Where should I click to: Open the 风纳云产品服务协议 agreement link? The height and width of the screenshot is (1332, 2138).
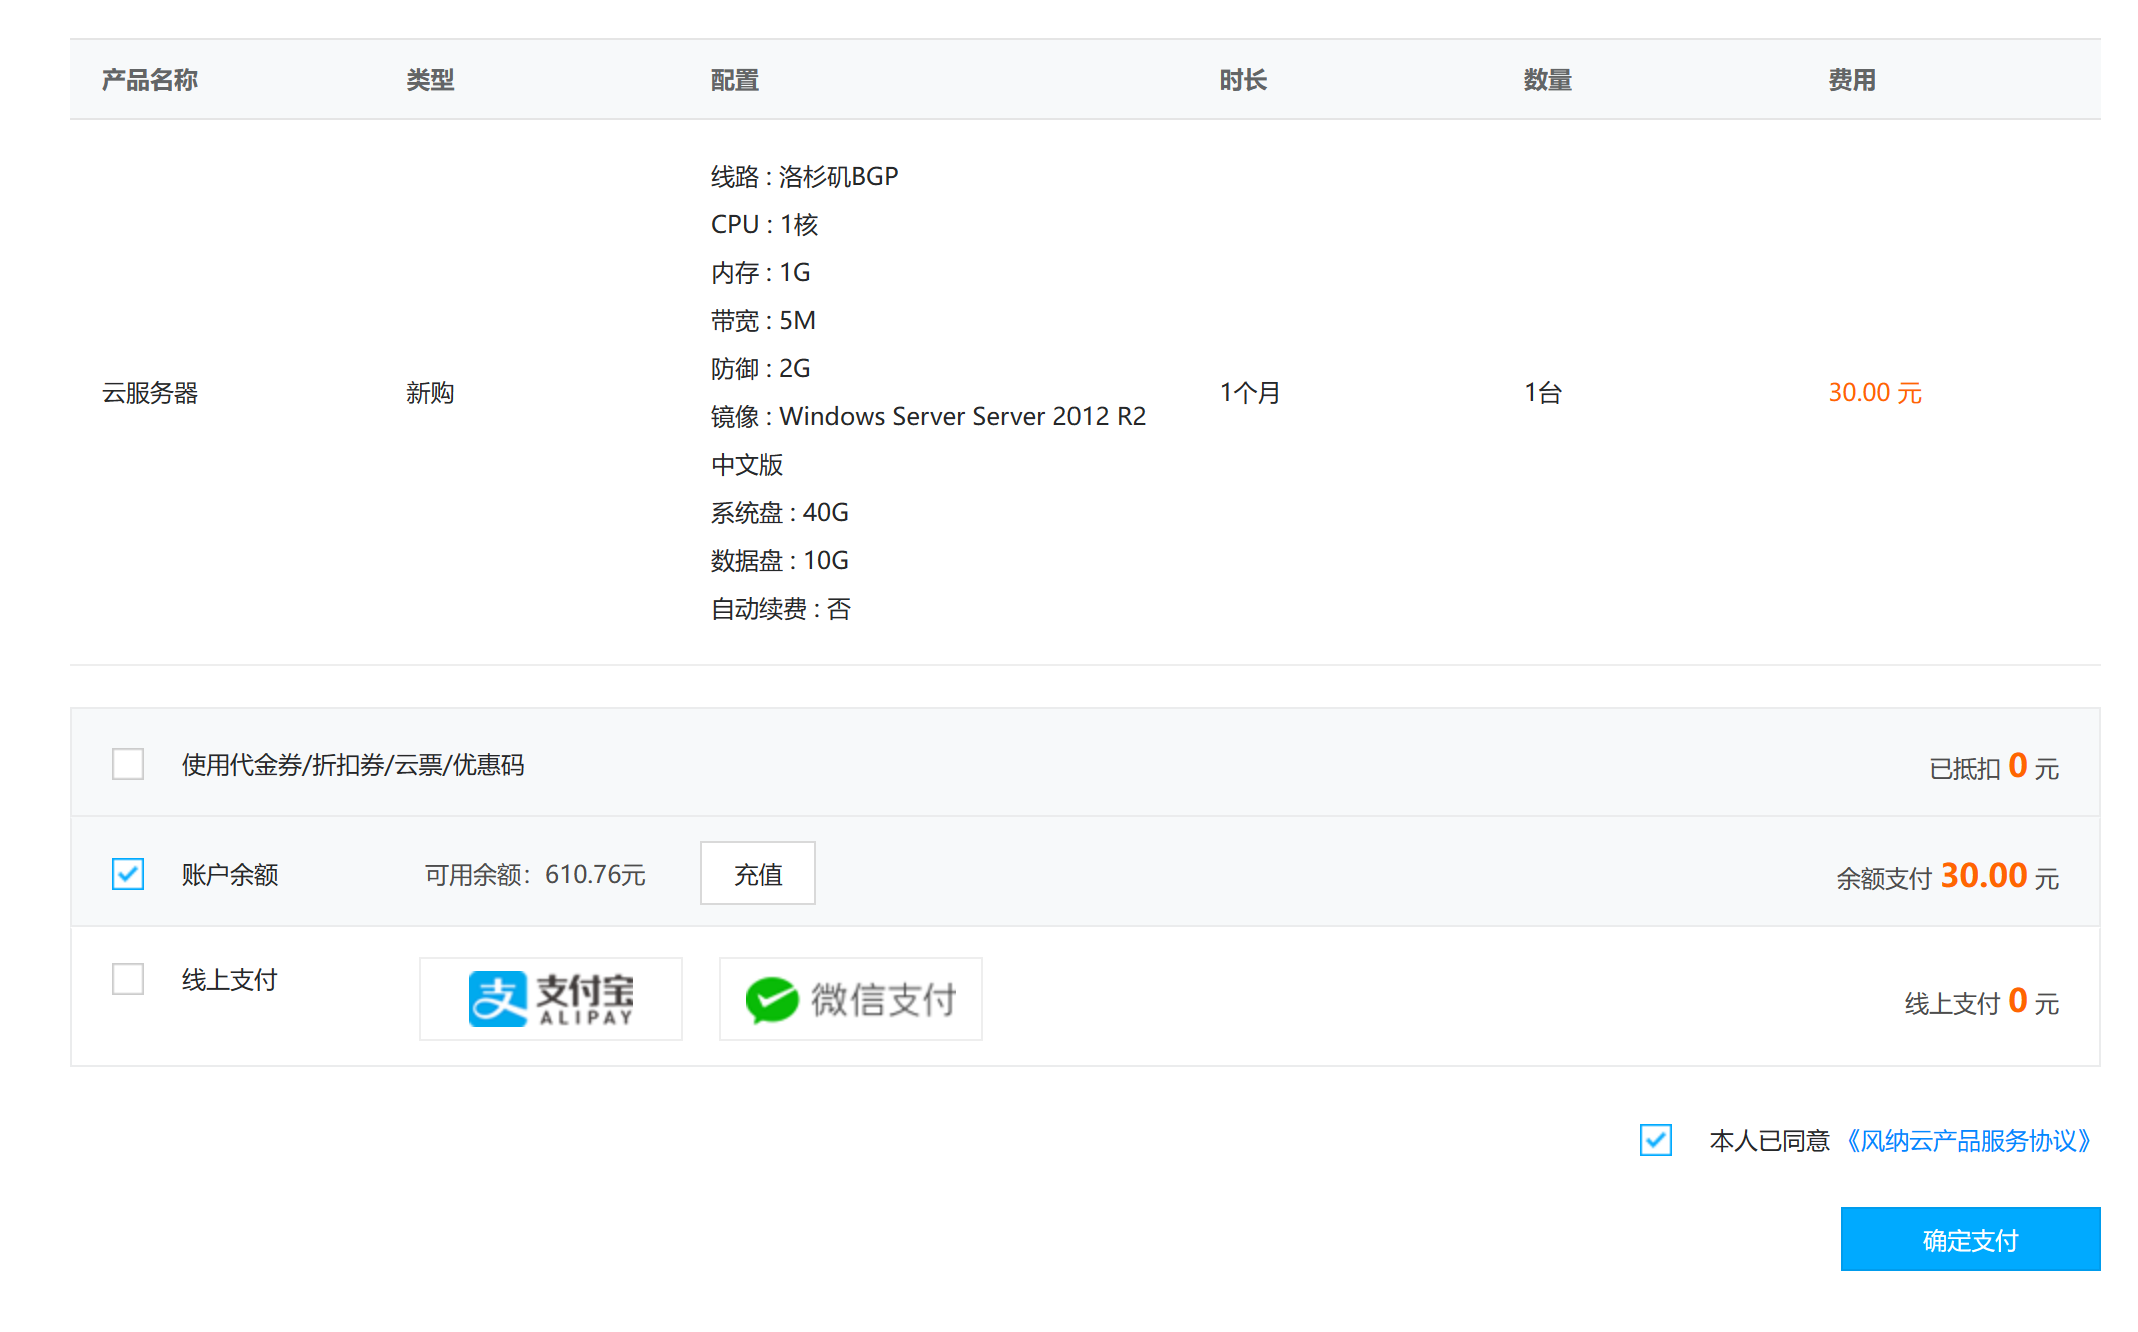1967,1140
